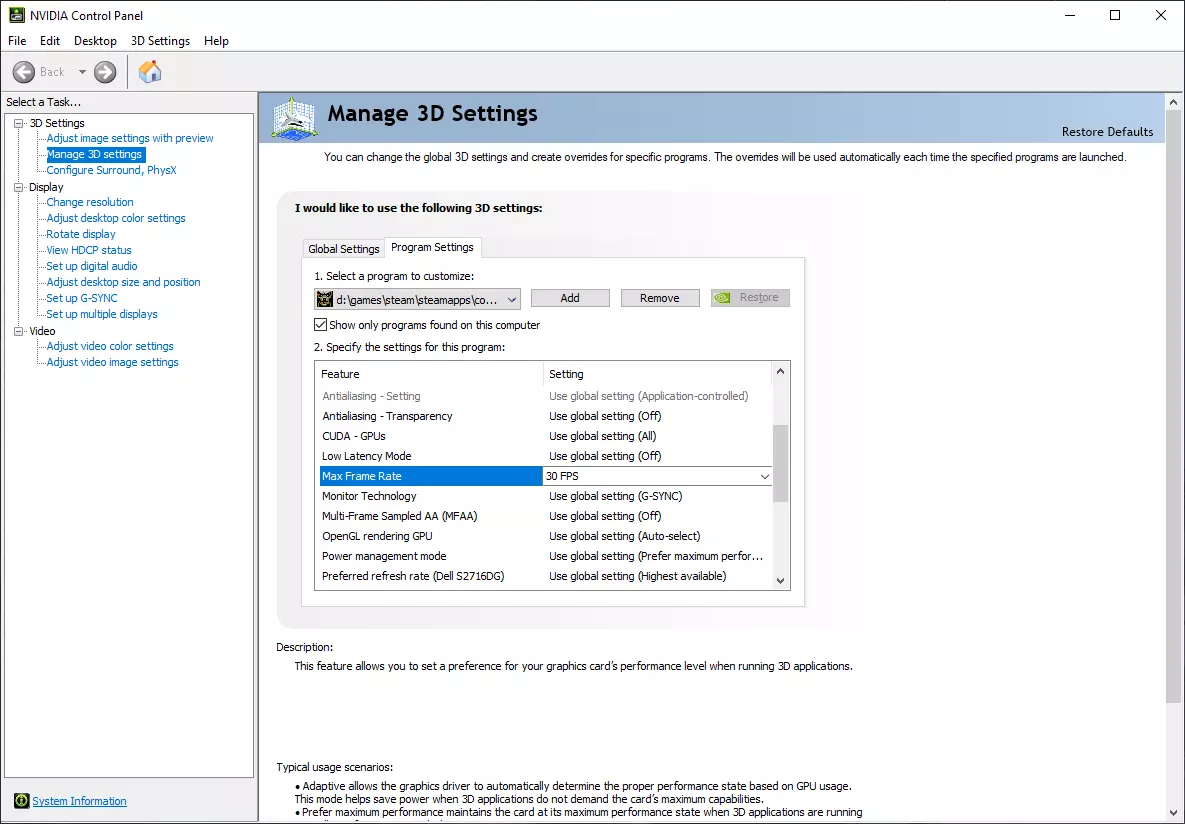Image resolution: width=1185 pixels, height=824 pixels.
Task: Click the Restore button
Action: click(x=750, y=298)
